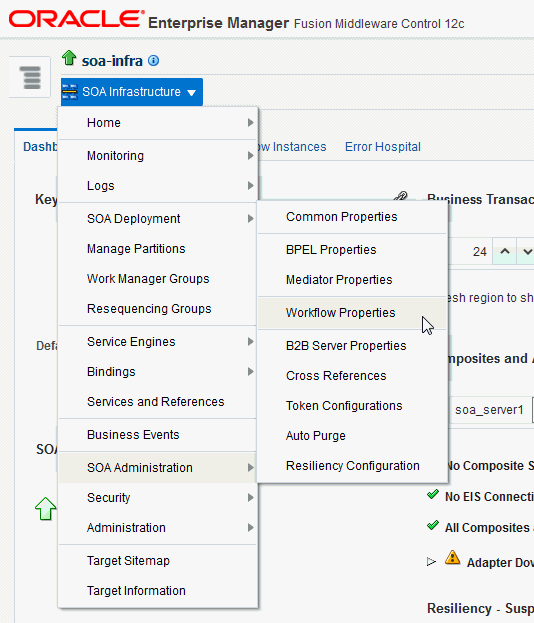Open the Flow Instances tab
The width and height of the screenshot is (534, 623).
tap(292, 147)
